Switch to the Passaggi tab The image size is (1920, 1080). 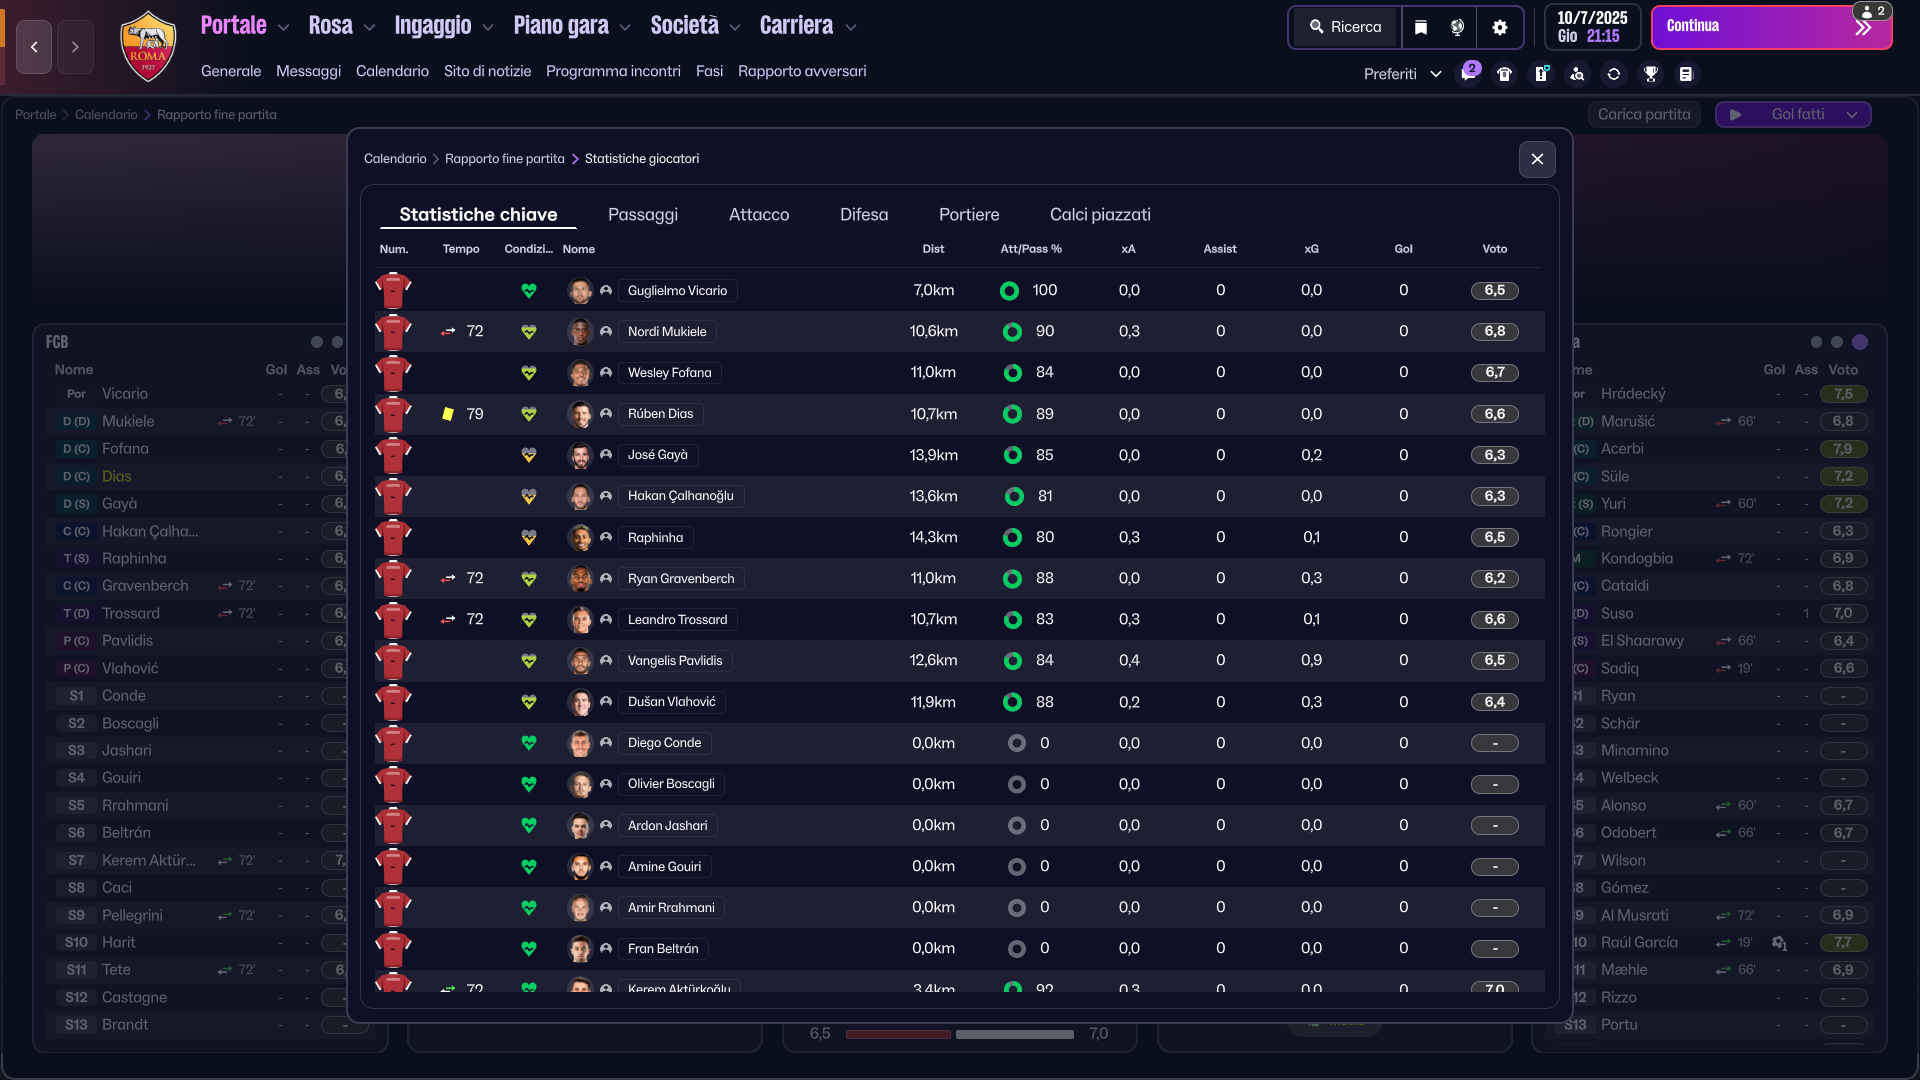tap(642, 214)
